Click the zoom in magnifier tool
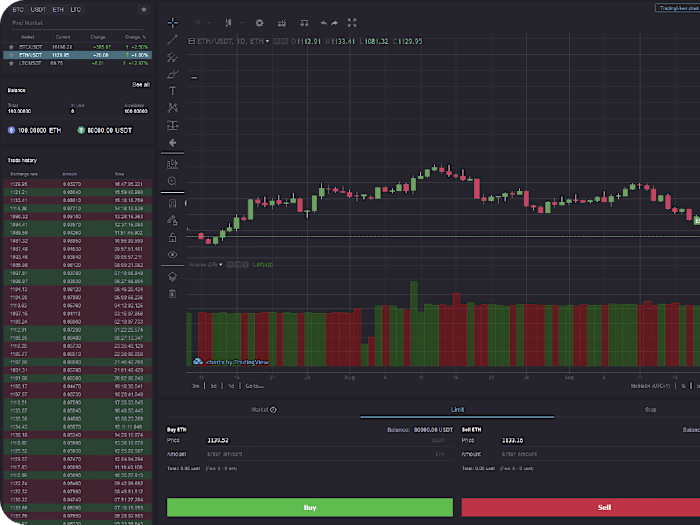This screenshot has height=525, width=700. click(x=172, y=181)
